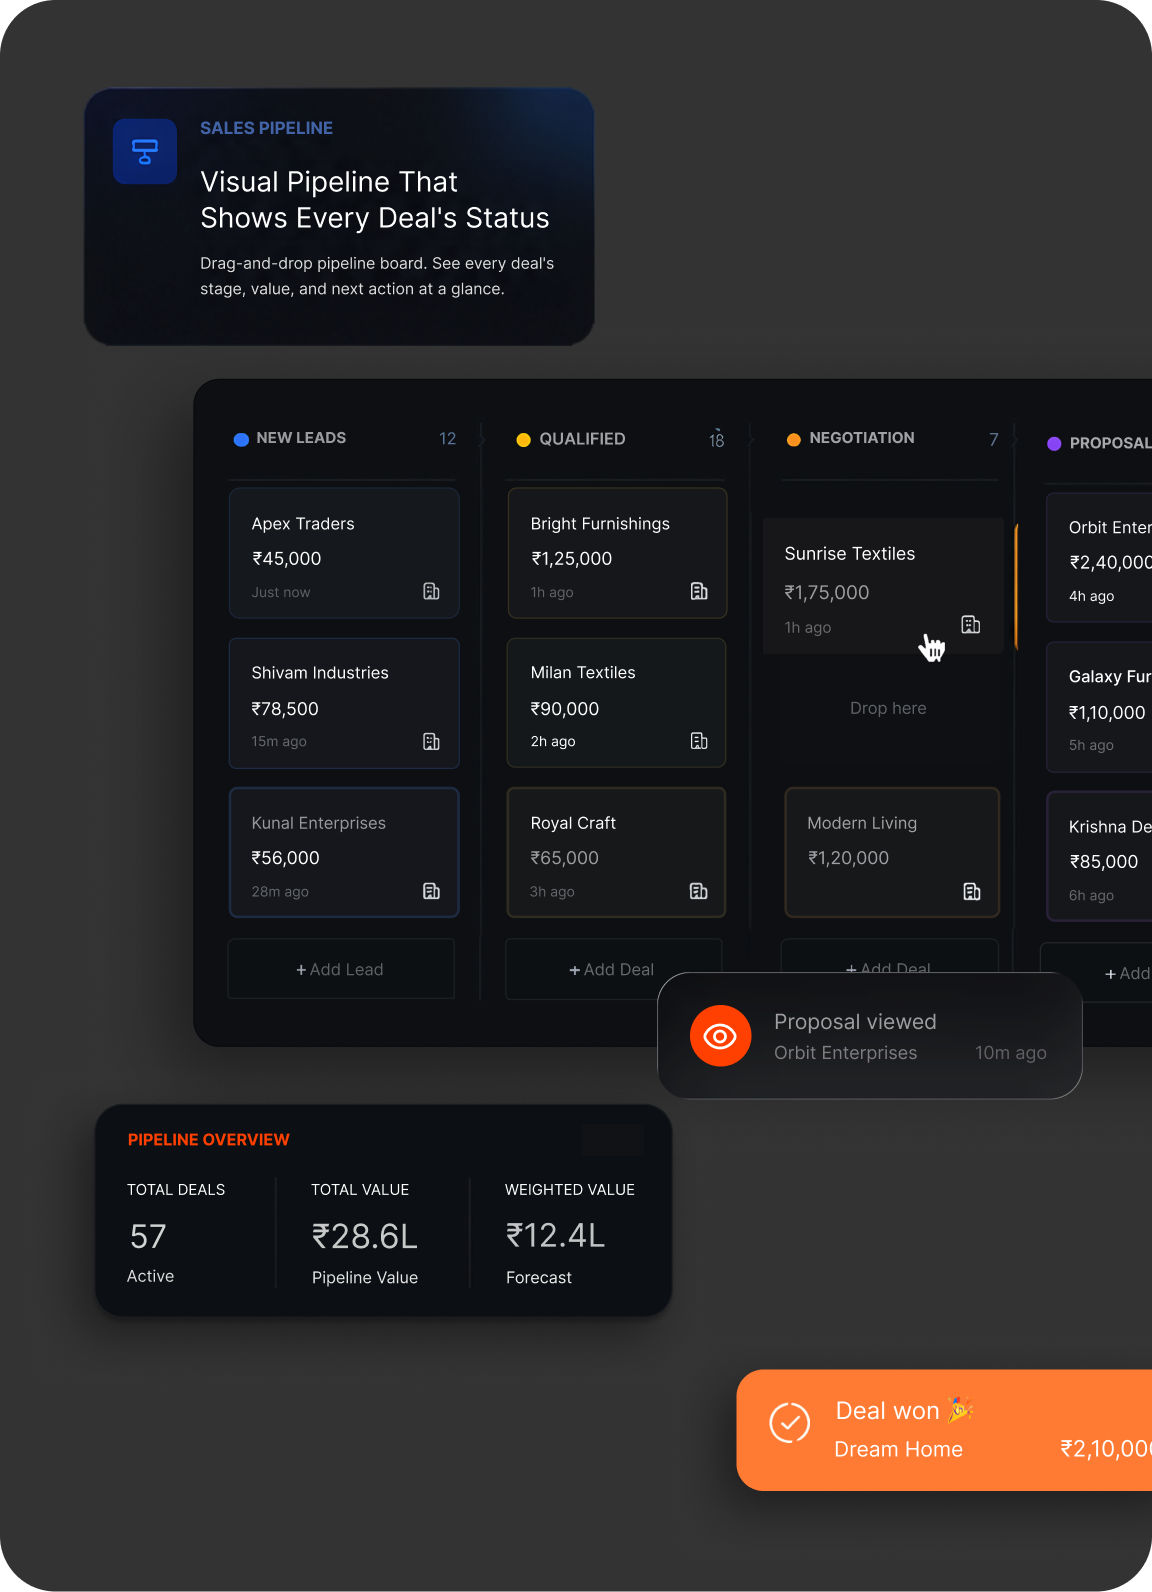Select the Negotiation column header

[x=892, y=438]
